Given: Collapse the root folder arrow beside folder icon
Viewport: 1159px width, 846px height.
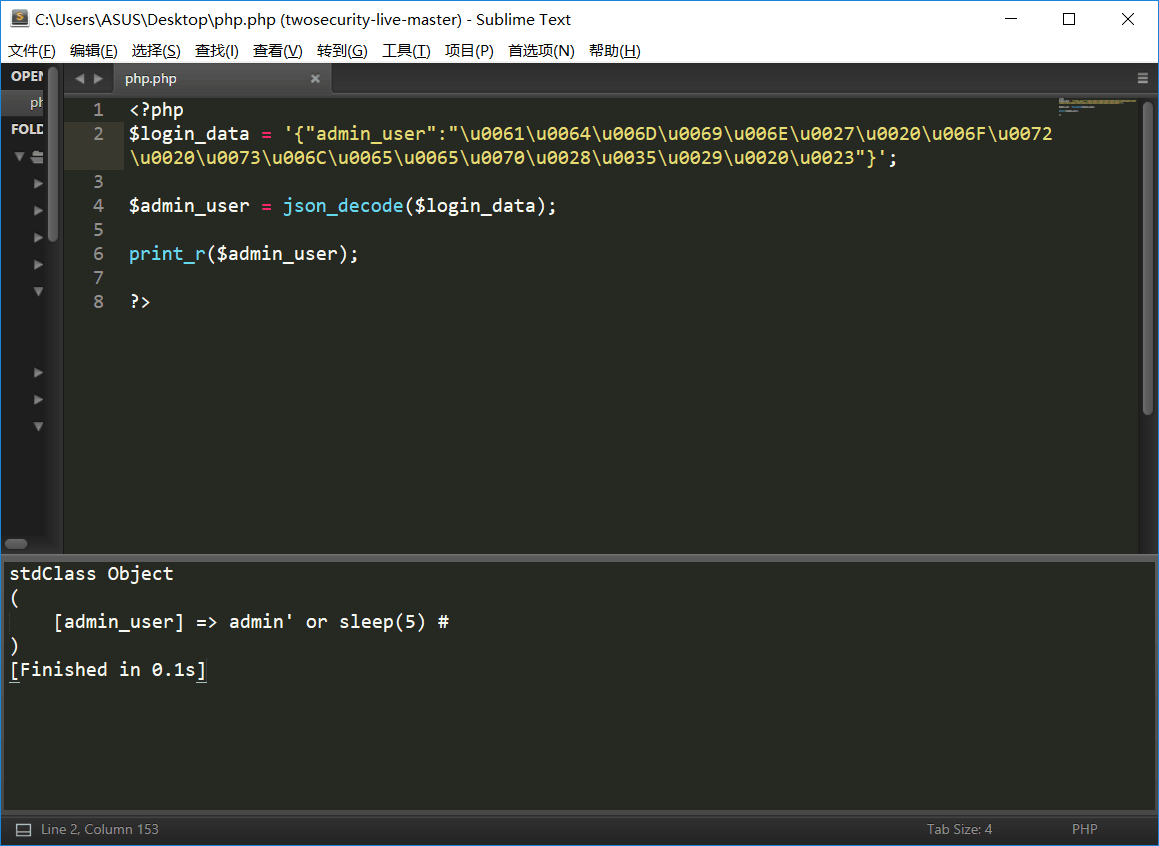Looking at the screenshot, I should click(20, 157).
